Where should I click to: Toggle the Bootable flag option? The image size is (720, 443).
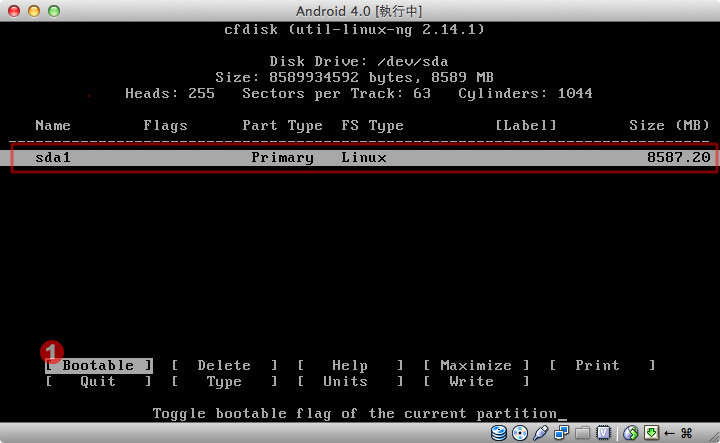click(98, 365)
